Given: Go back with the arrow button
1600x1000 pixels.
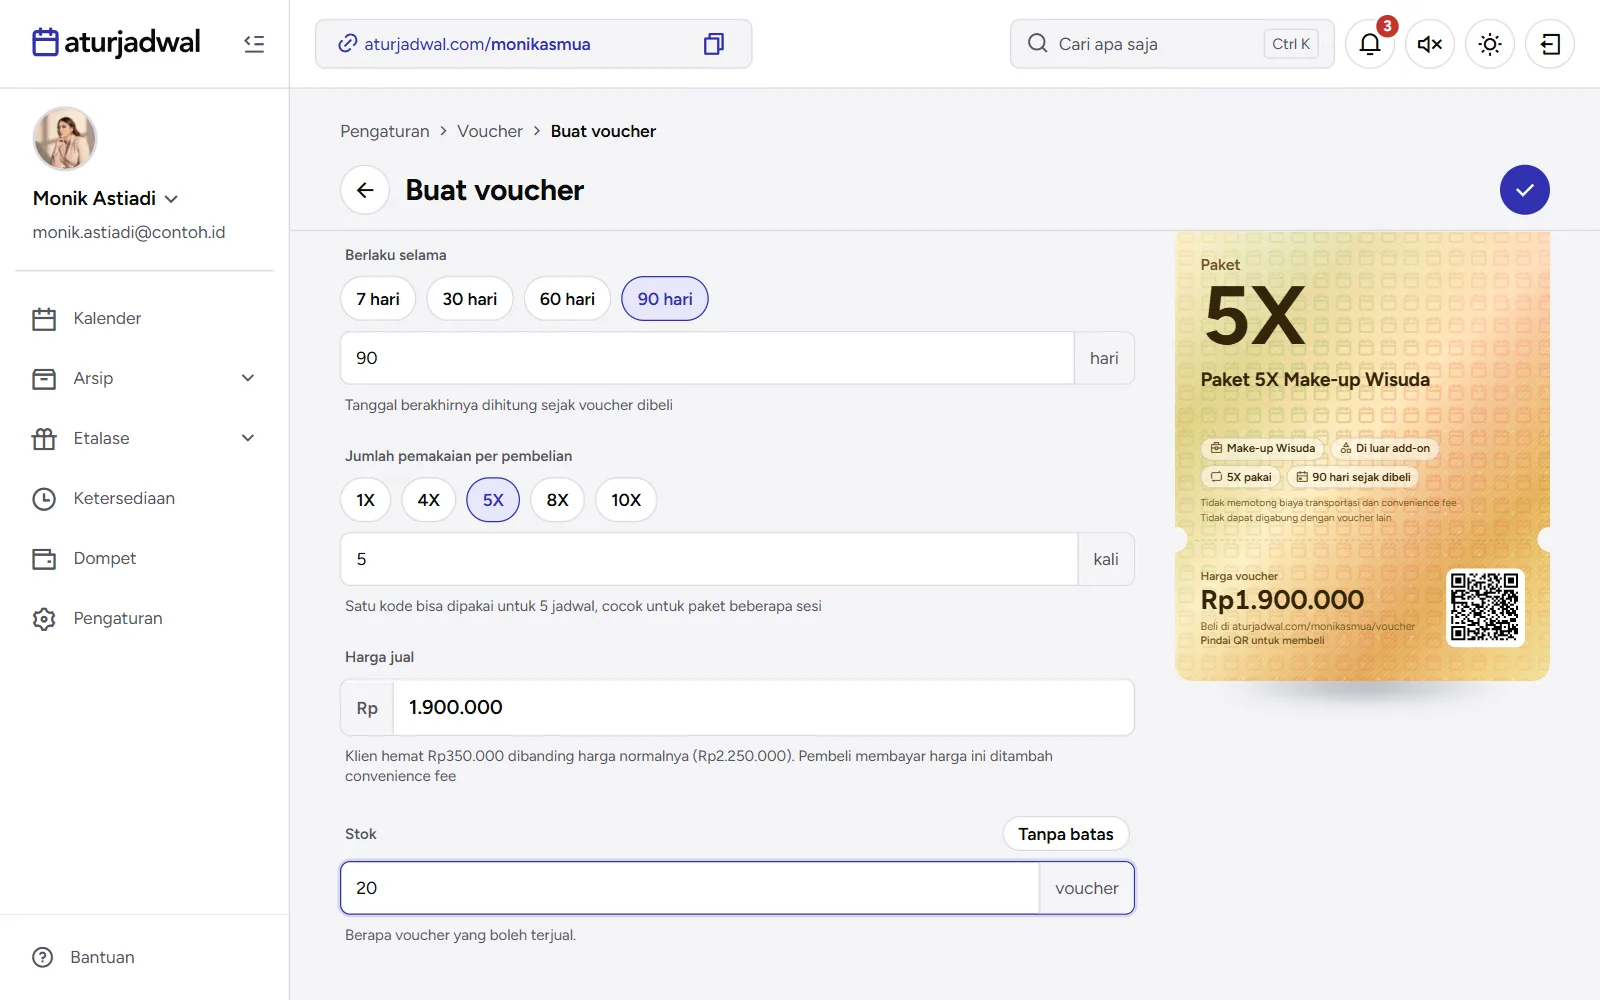Looking at the screenshot, I should point(365,190).
